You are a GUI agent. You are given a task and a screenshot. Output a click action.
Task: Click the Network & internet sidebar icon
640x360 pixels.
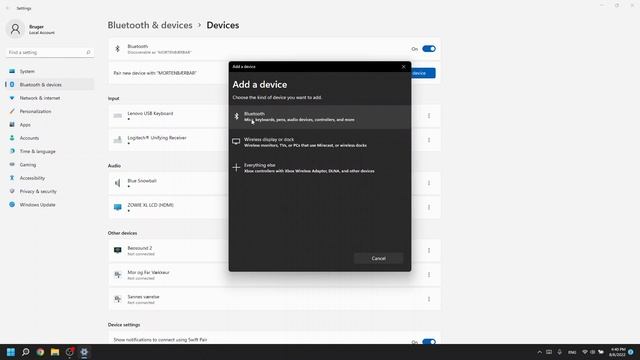12,98
